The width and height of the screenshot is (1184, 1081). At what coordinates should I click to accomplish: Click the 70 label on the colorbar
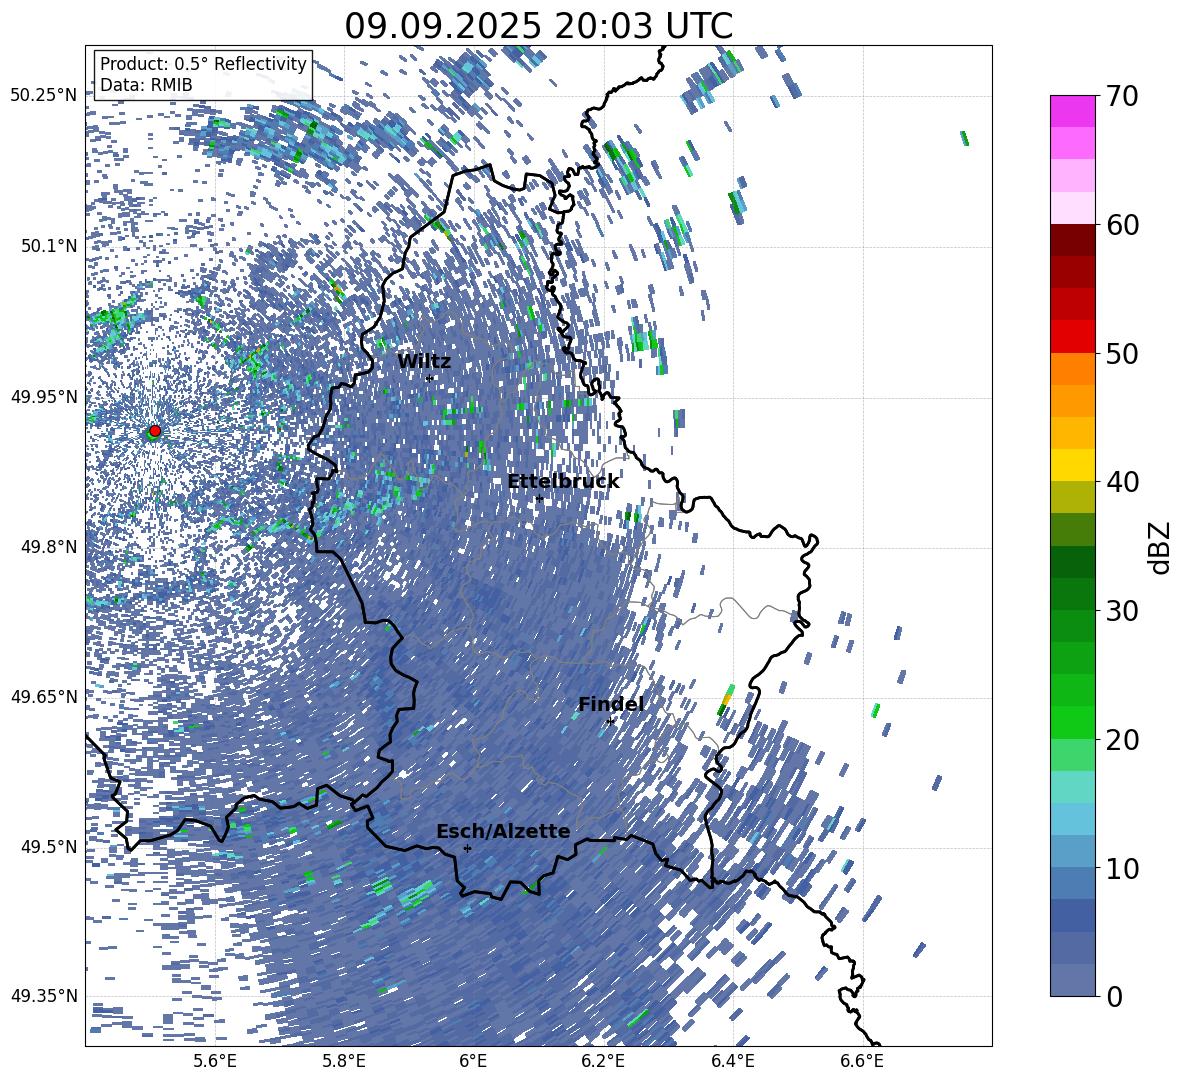coord(1122,96)
